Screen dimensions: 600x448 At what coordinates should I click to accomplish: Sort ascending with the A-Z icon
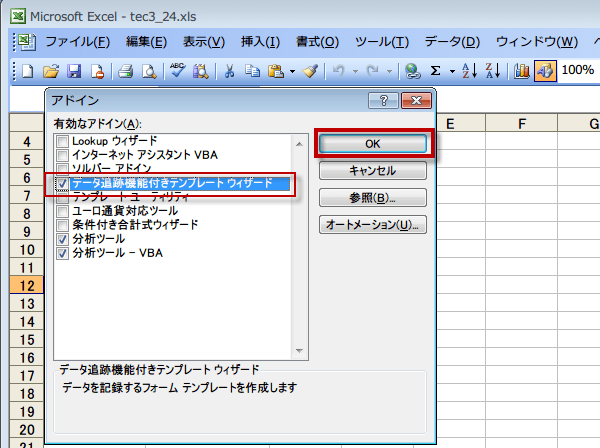(470, 71)
